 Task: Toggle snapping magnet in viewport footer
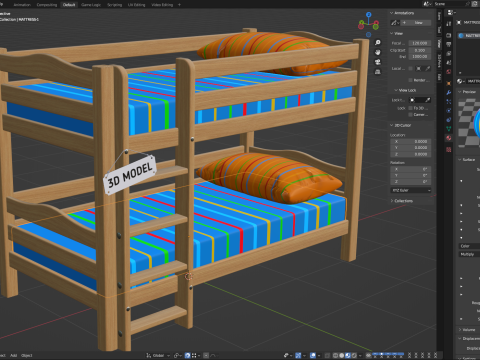click(188, 355)
